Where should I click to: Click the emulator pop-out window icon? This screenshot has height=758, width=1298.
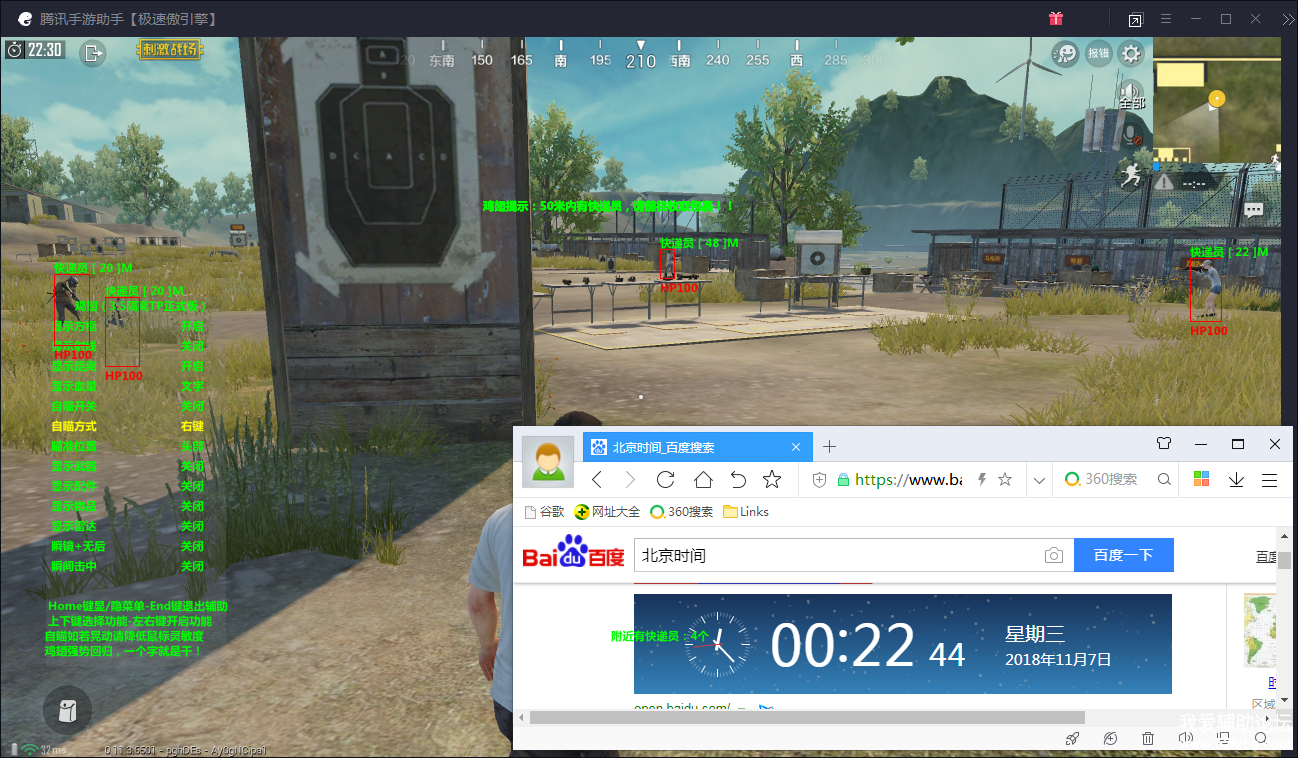click(x=1135, y=19)
